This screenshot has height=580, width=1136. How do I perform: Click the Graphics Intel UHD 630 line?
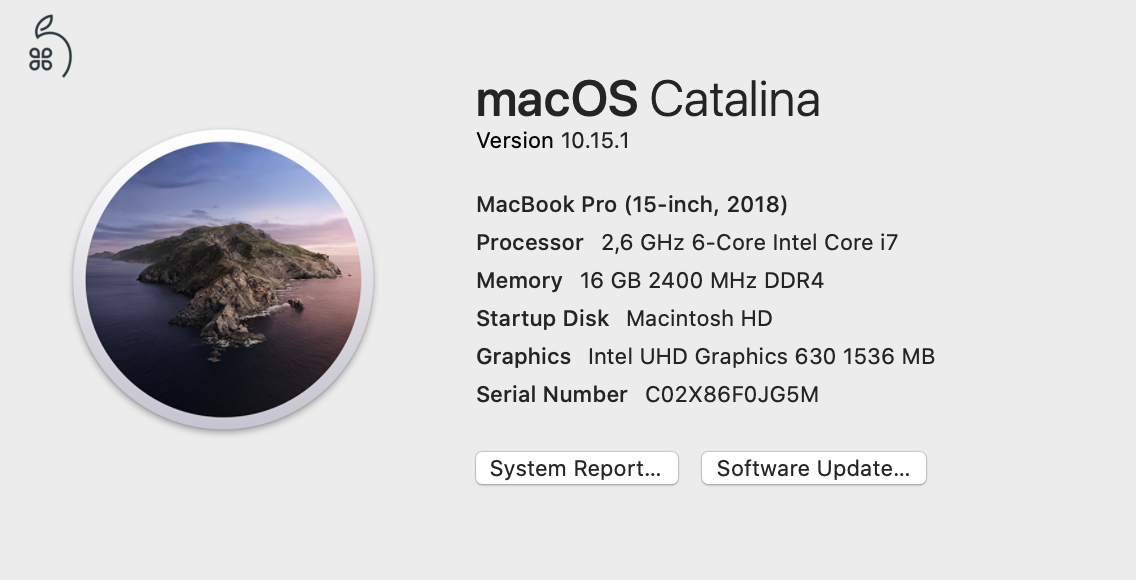coord(705,356)
